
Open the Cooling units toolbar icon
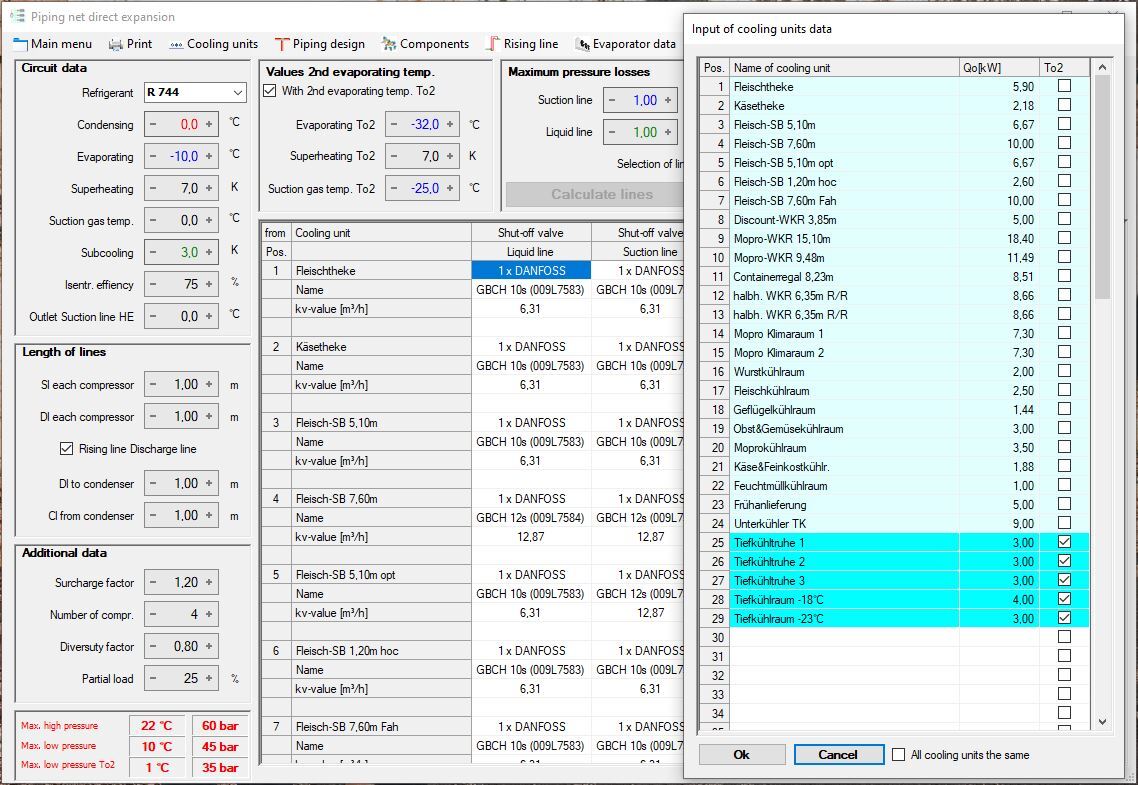click(x=176, y=44)
